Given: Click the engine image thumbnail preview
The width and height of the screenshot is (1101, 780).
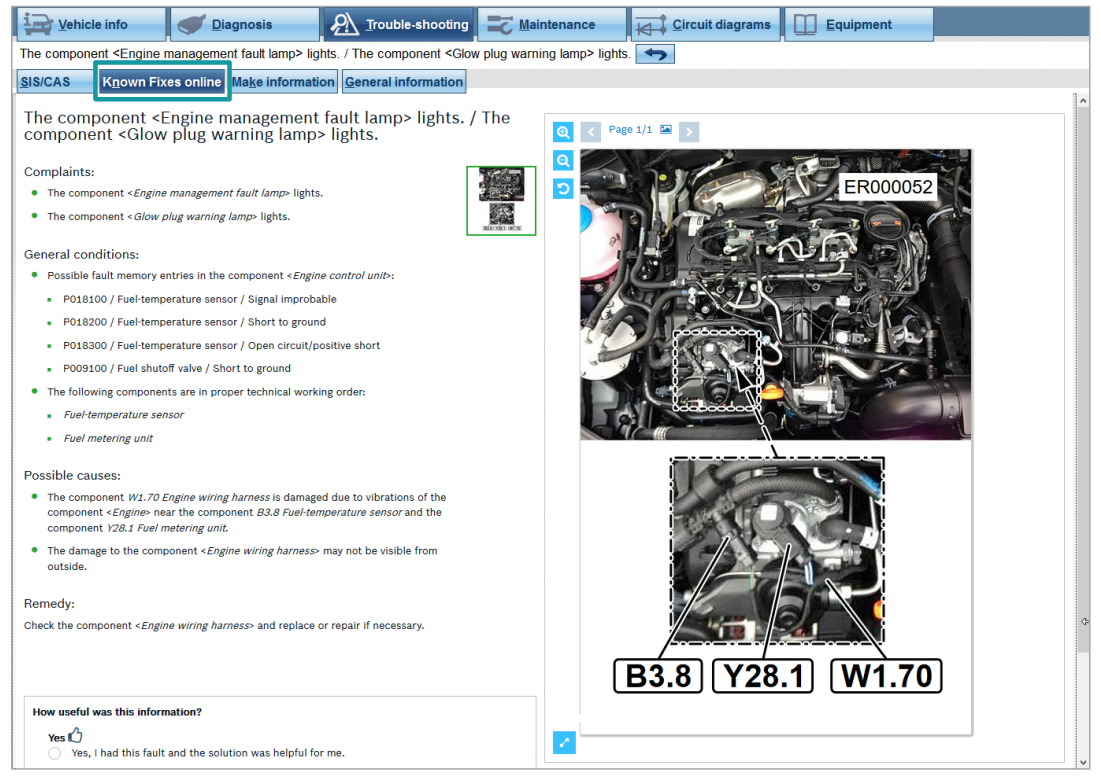Looking at the screenshot, I should pyautogui.click(x=501, y=200).
